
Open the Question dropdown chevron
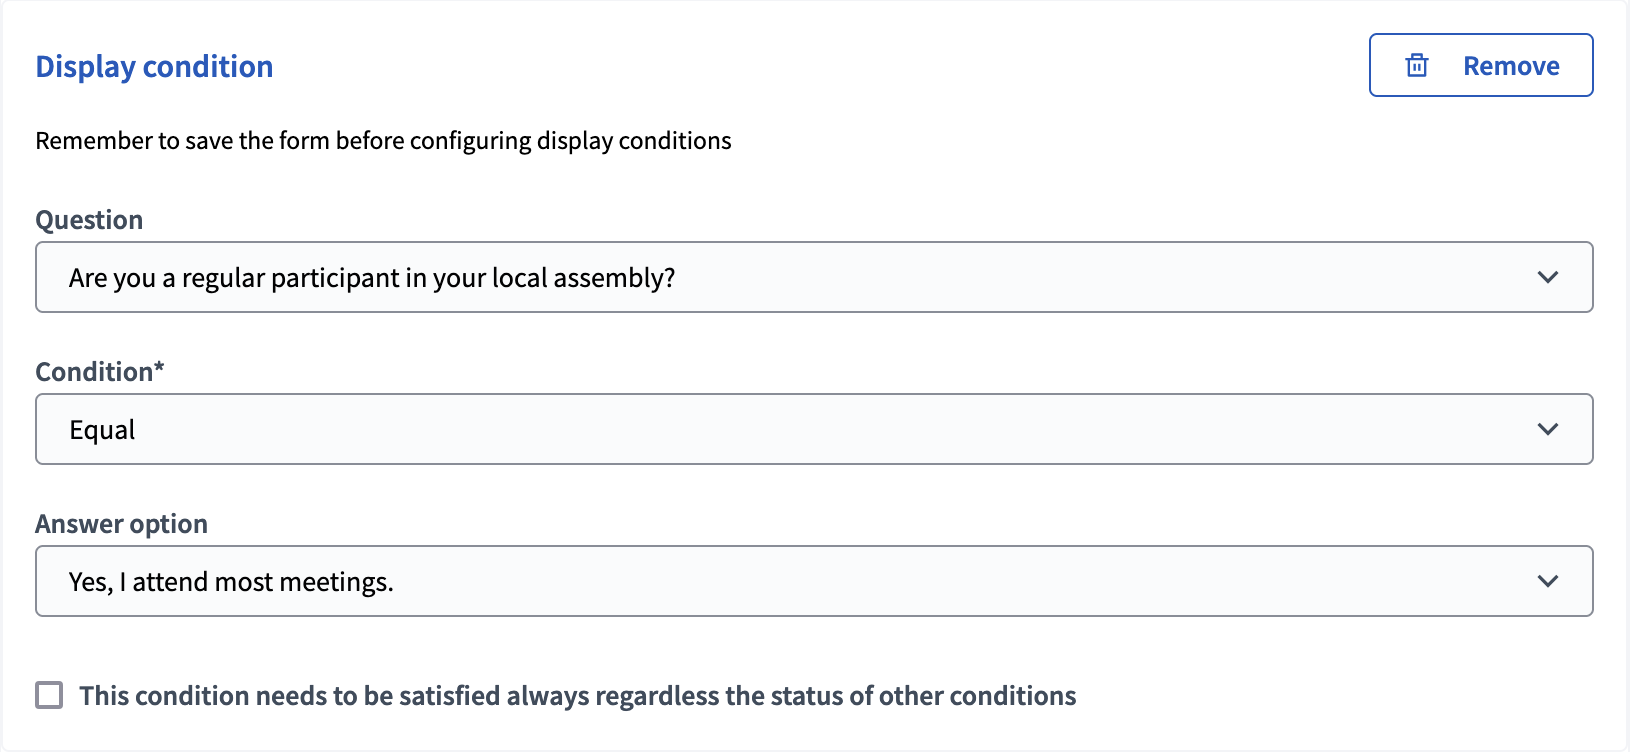click(x=1548, y=277)
